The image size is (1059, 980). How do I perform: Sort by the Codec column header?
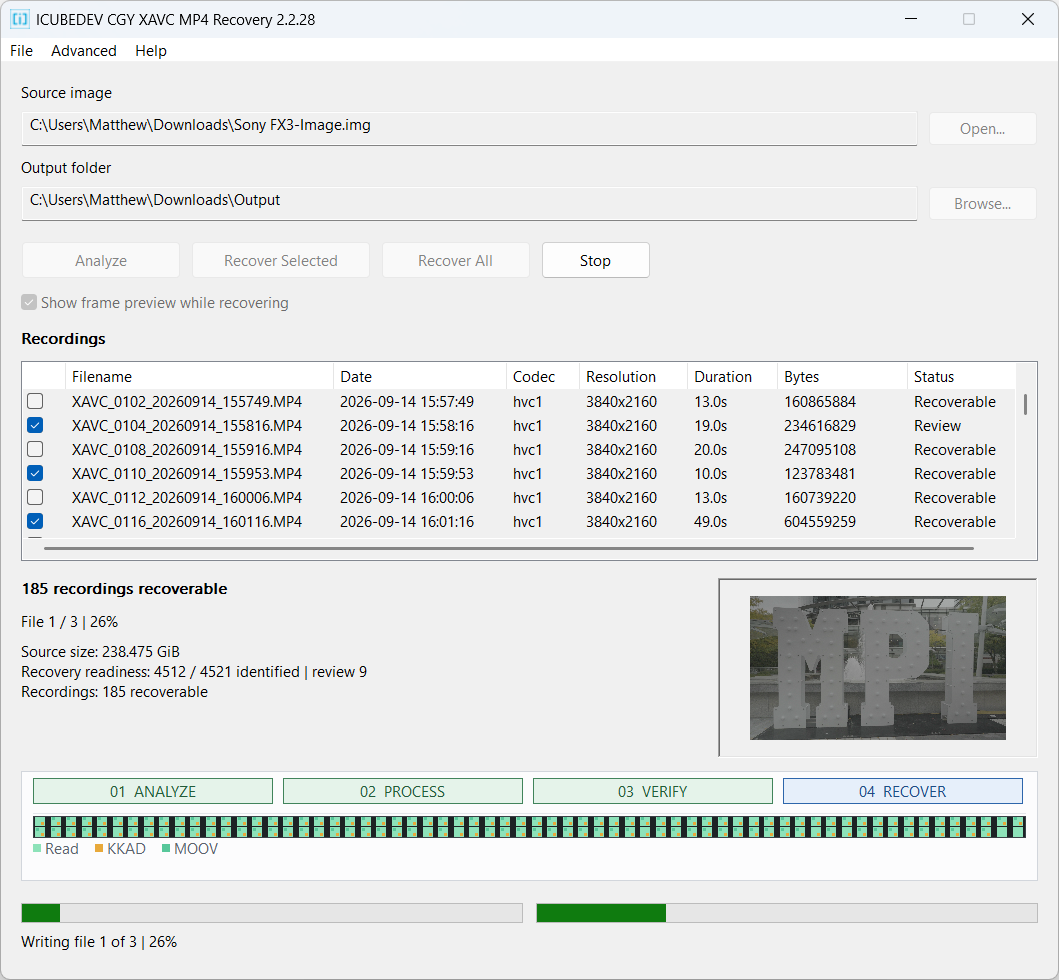tap(542, 376)
